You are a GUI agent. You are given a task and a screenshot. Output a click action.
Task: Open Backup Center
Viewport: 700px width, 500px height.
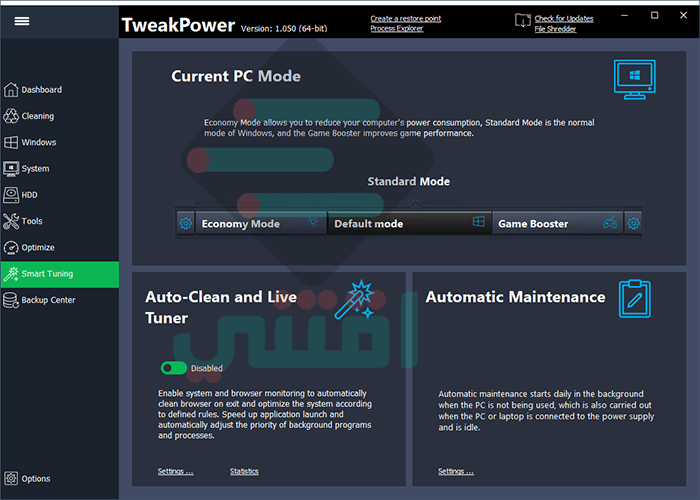60,300
